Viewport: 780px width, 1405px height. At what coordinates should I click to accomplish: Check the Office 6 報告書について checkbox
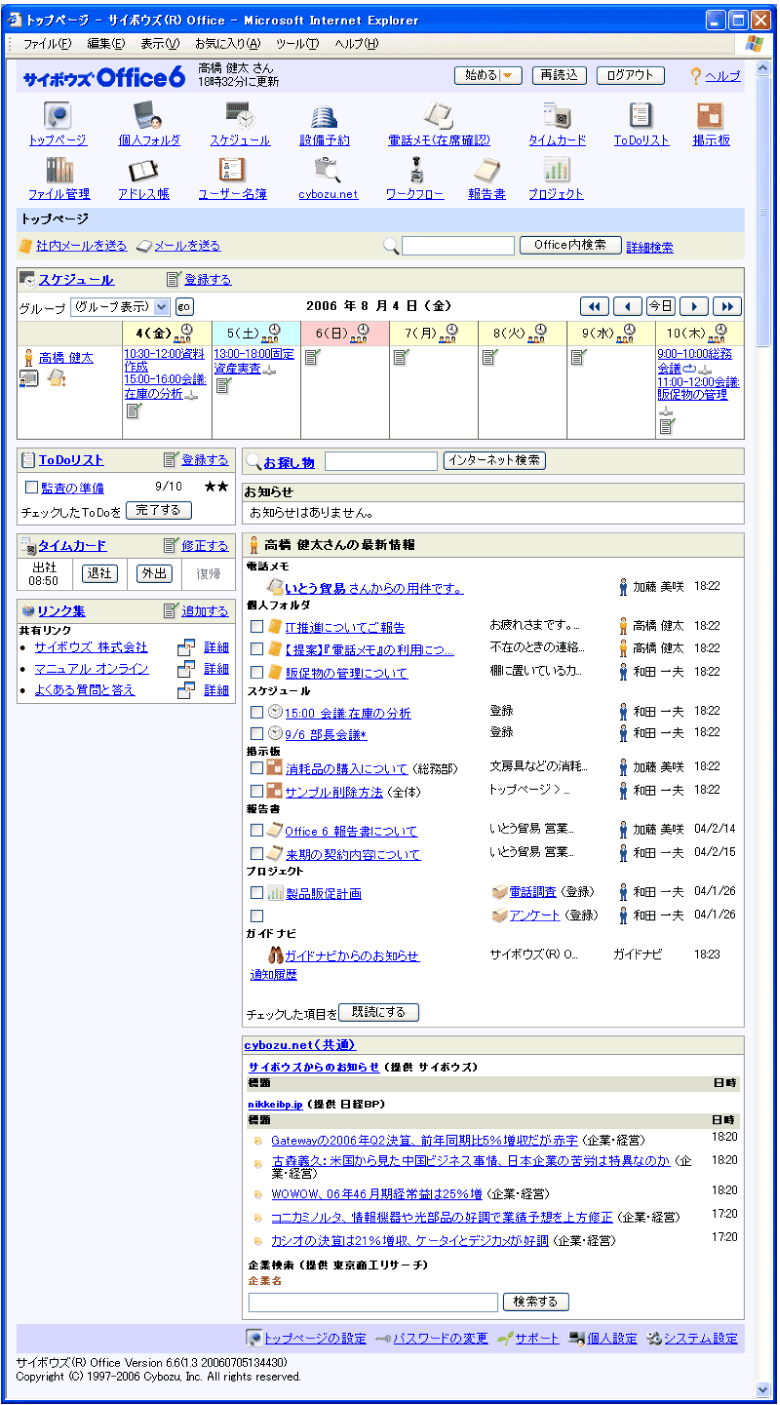[257, 830]
